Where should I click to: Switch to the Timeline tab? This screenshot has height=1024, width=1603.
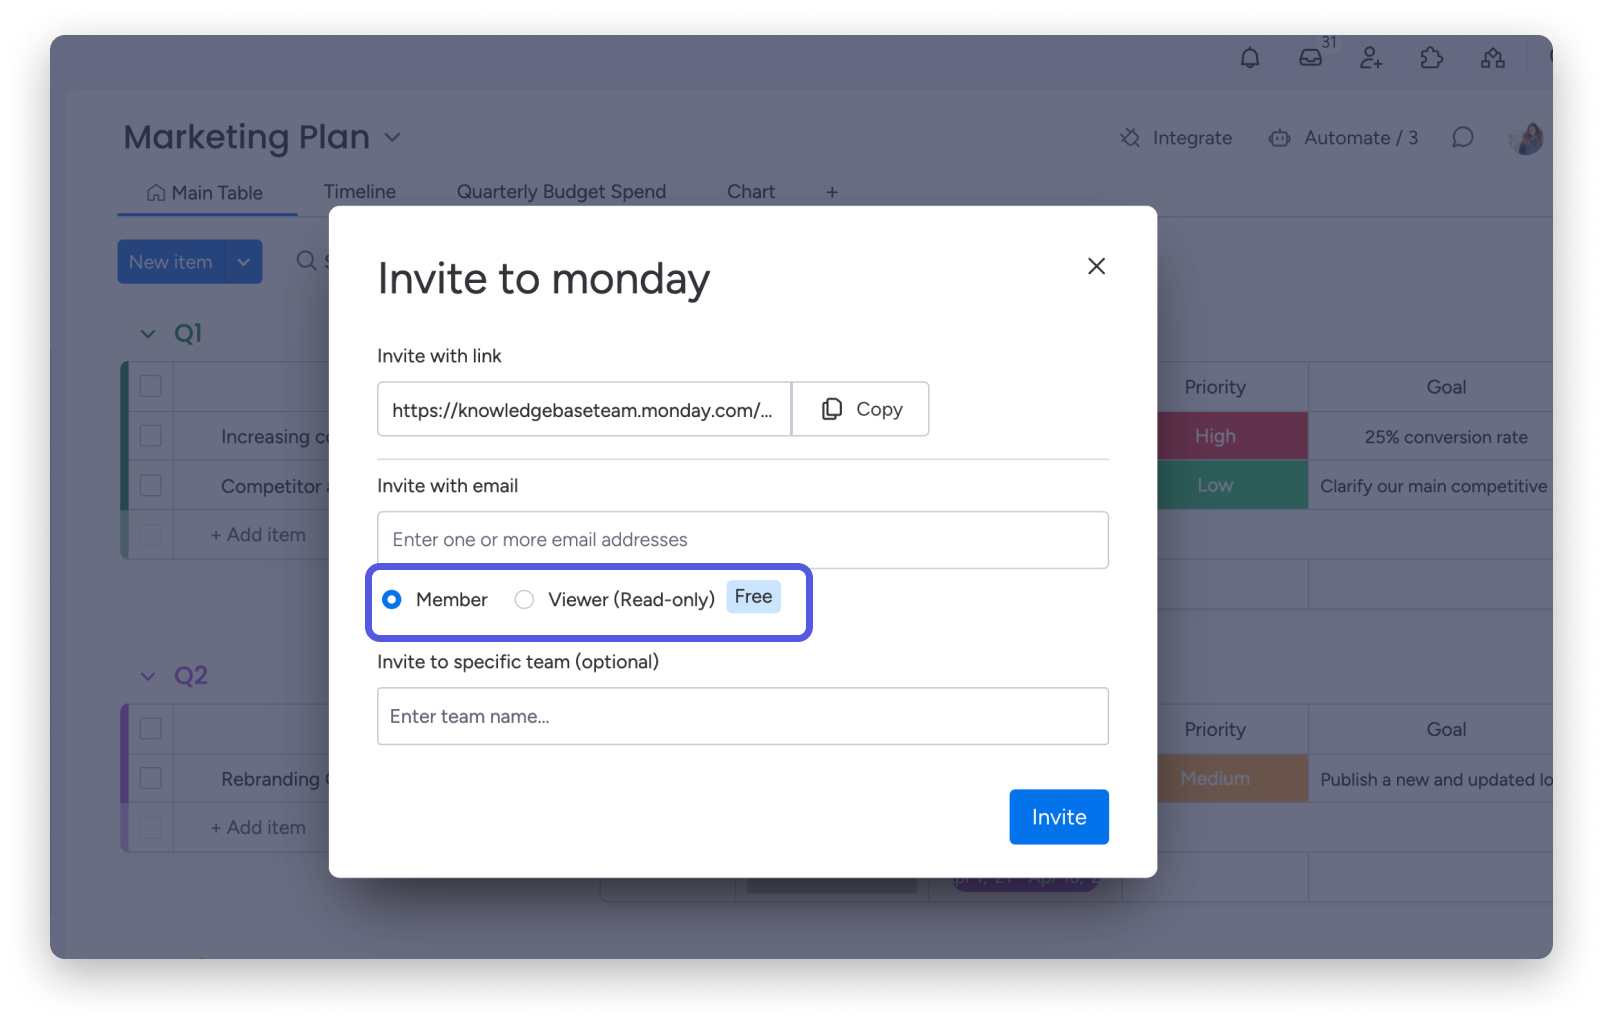[x=359, y=191]
